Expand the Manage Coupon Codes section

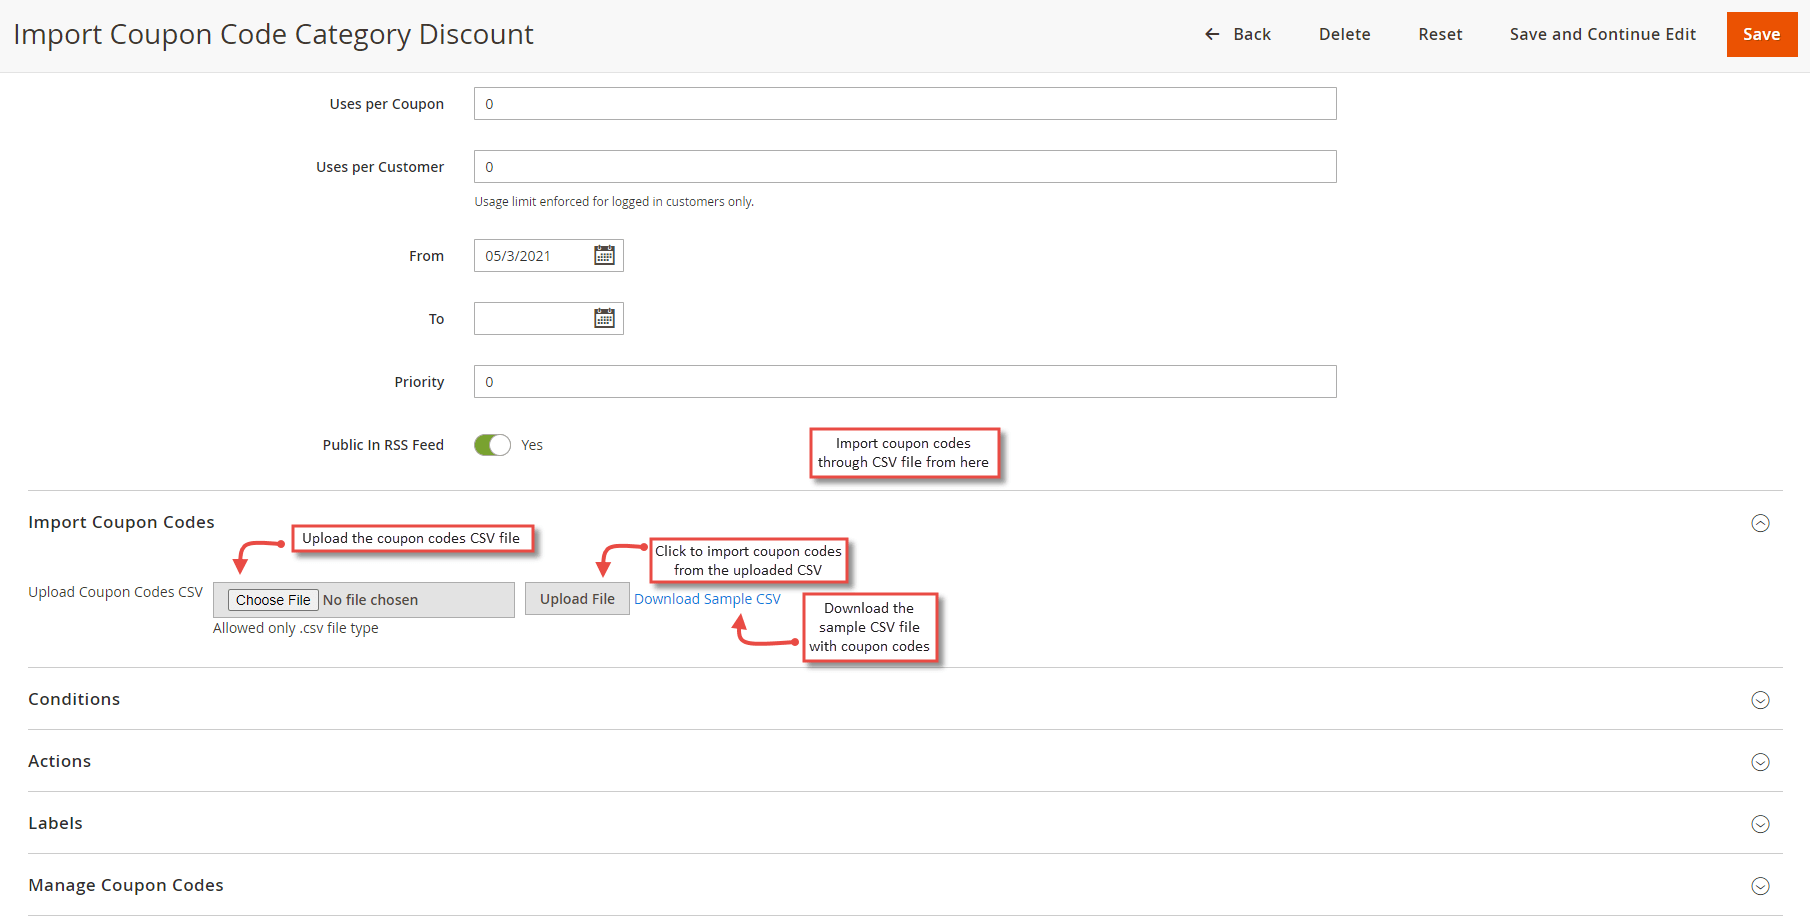(1760, 886)
